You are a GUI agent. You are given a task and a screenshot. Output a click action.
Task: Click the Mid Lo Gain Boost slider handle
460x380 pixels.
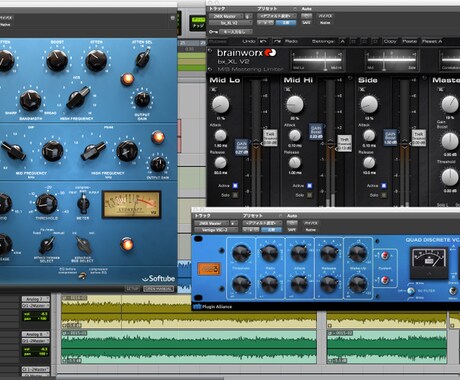pyautogui.click(x=241, y=147)
